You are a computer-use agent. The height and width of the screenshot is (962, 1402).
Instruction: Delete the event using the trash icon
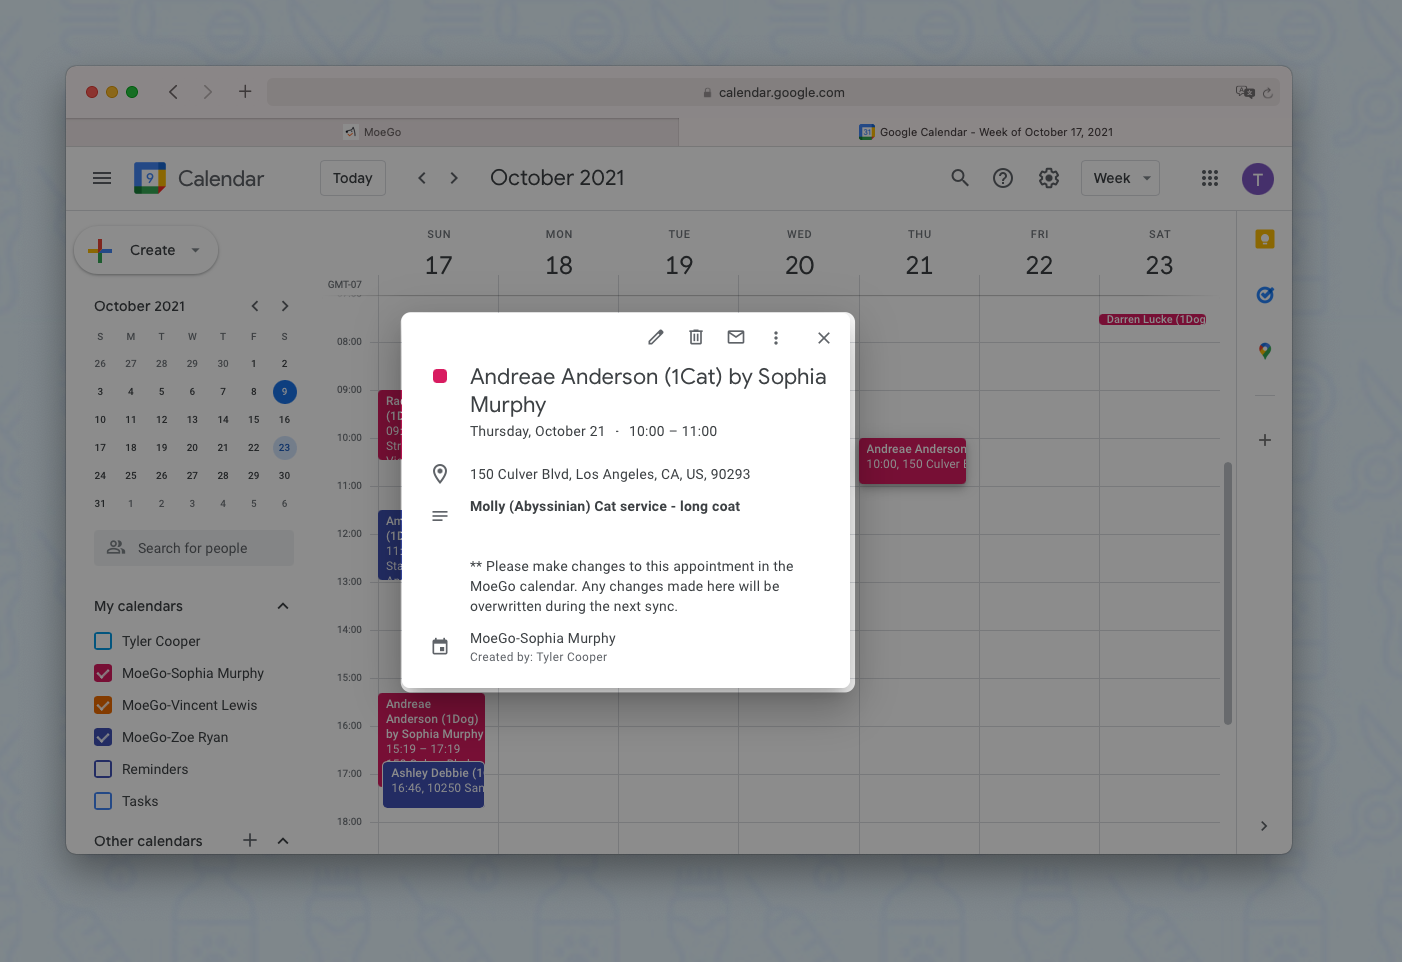click(x=696, y=338)
